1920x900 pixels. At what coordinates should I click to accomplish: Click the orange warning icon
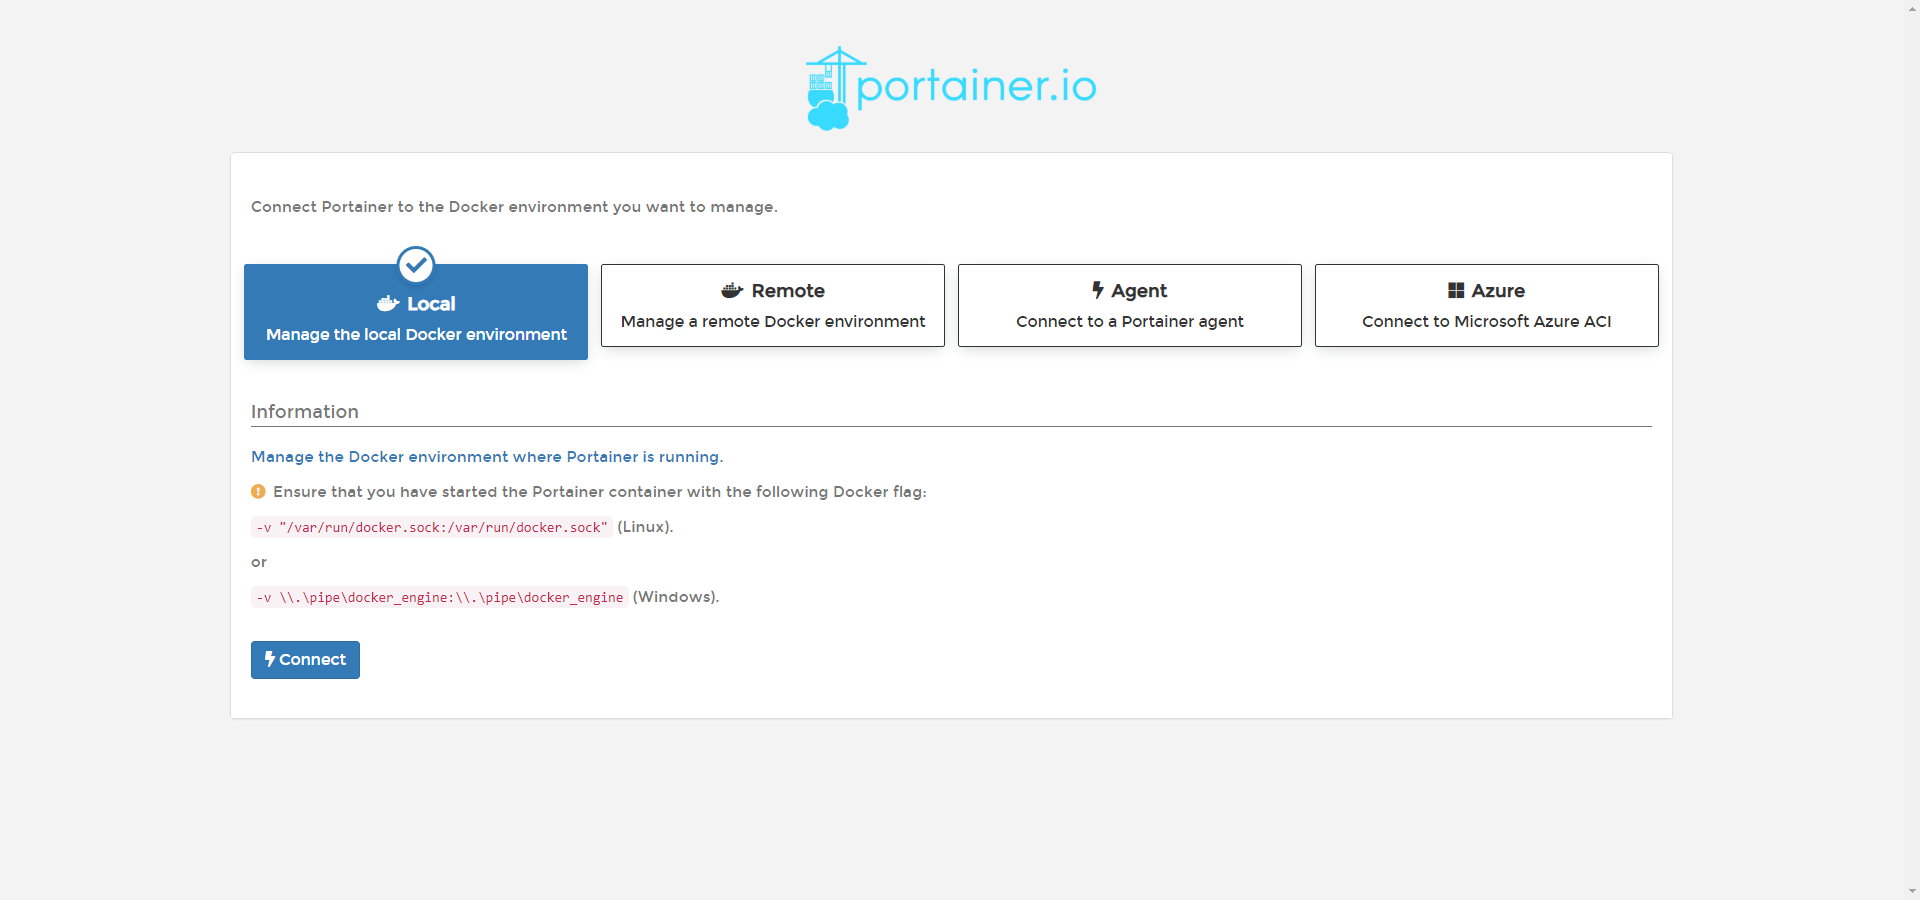pyautogui.click(x=258, y=492)
